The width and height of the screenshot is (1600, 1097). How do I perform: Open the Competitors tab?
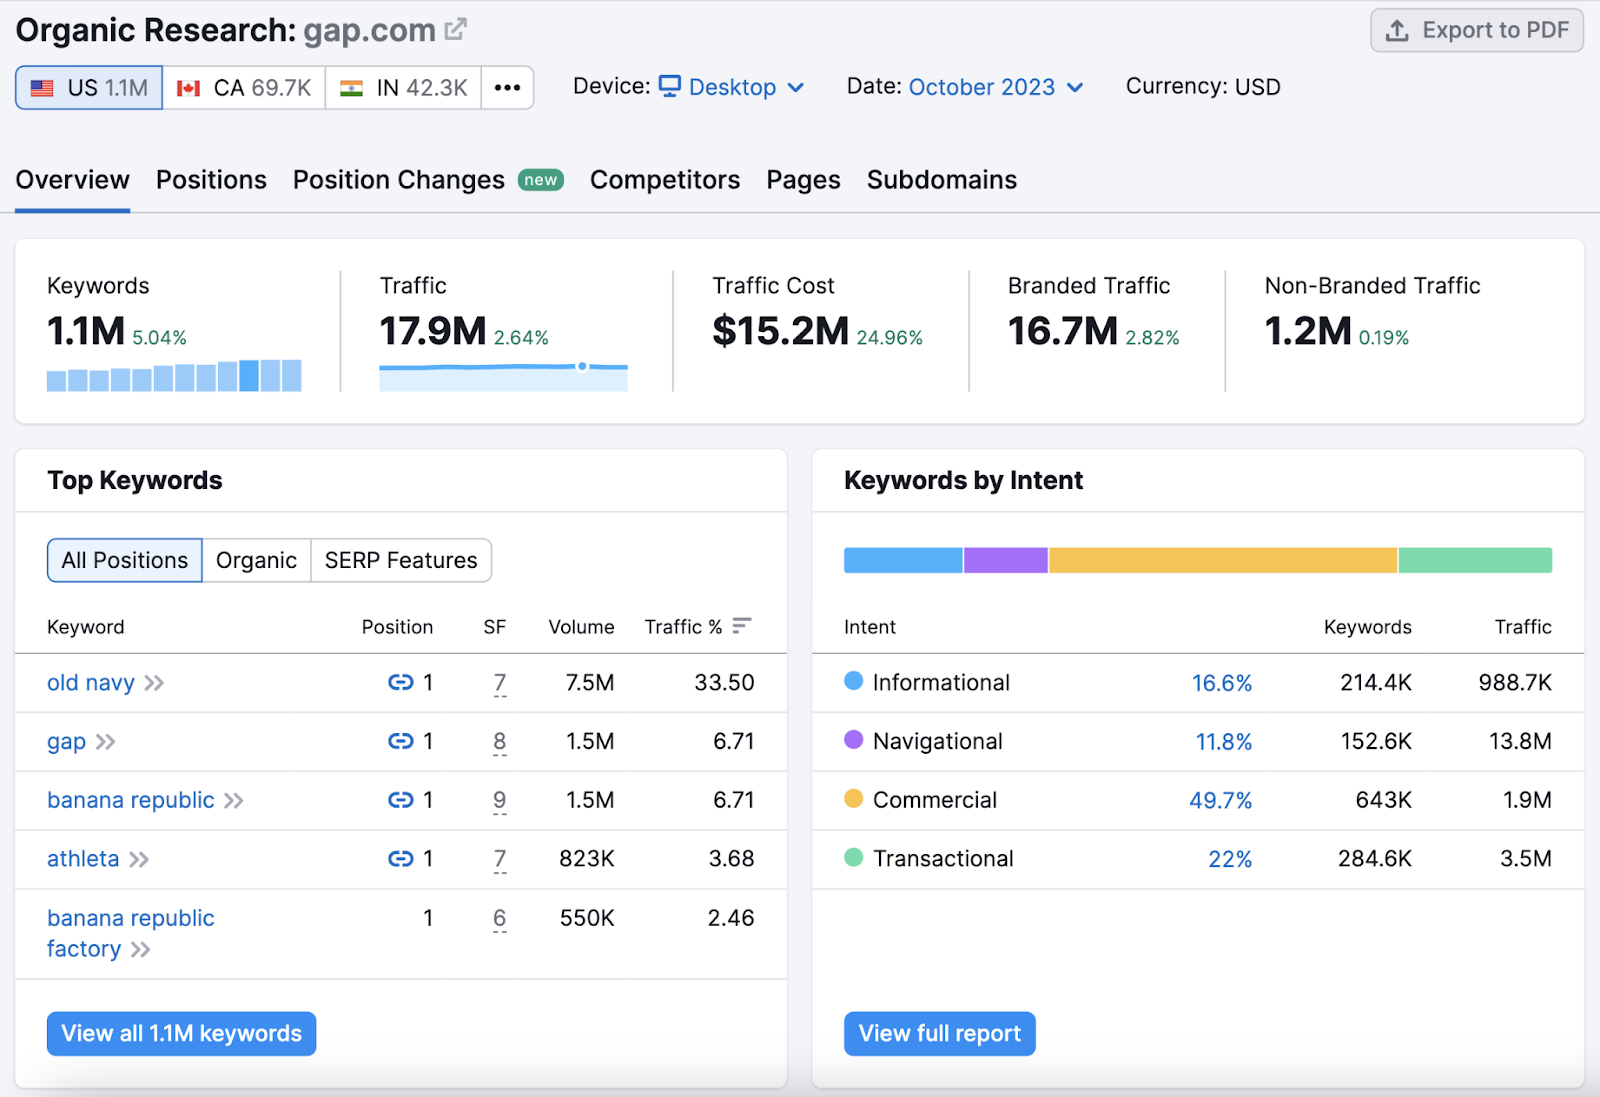(x=664, y=180)
